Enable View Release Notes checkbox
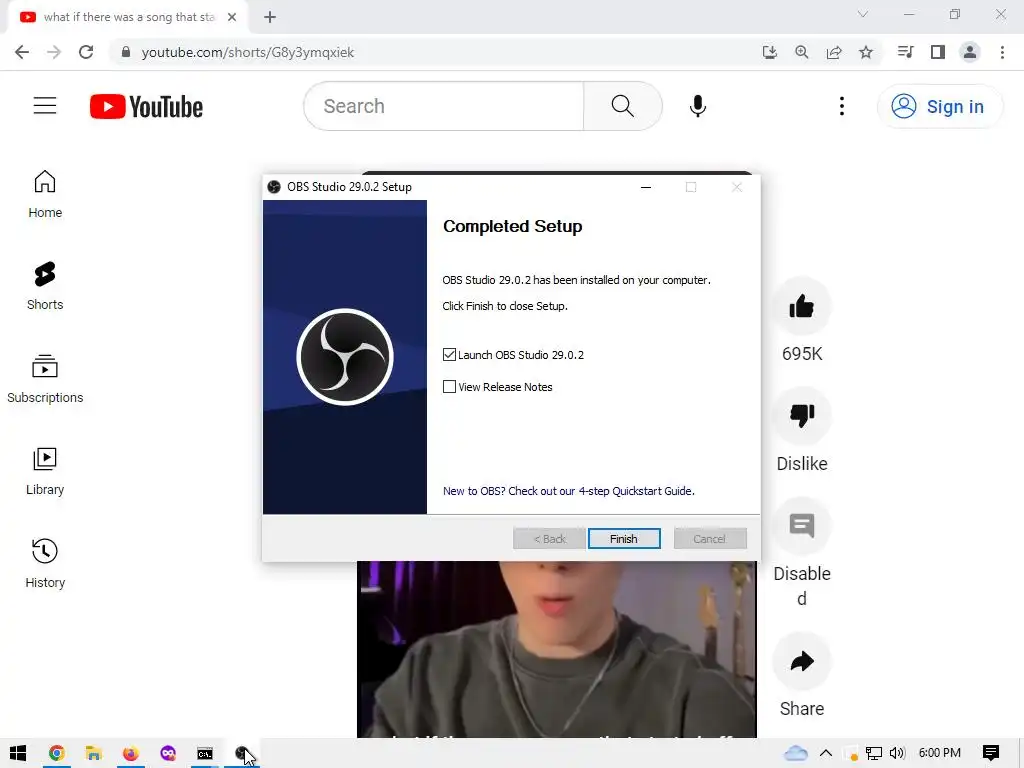The image size is (1024, 768). tap(449, 387)
